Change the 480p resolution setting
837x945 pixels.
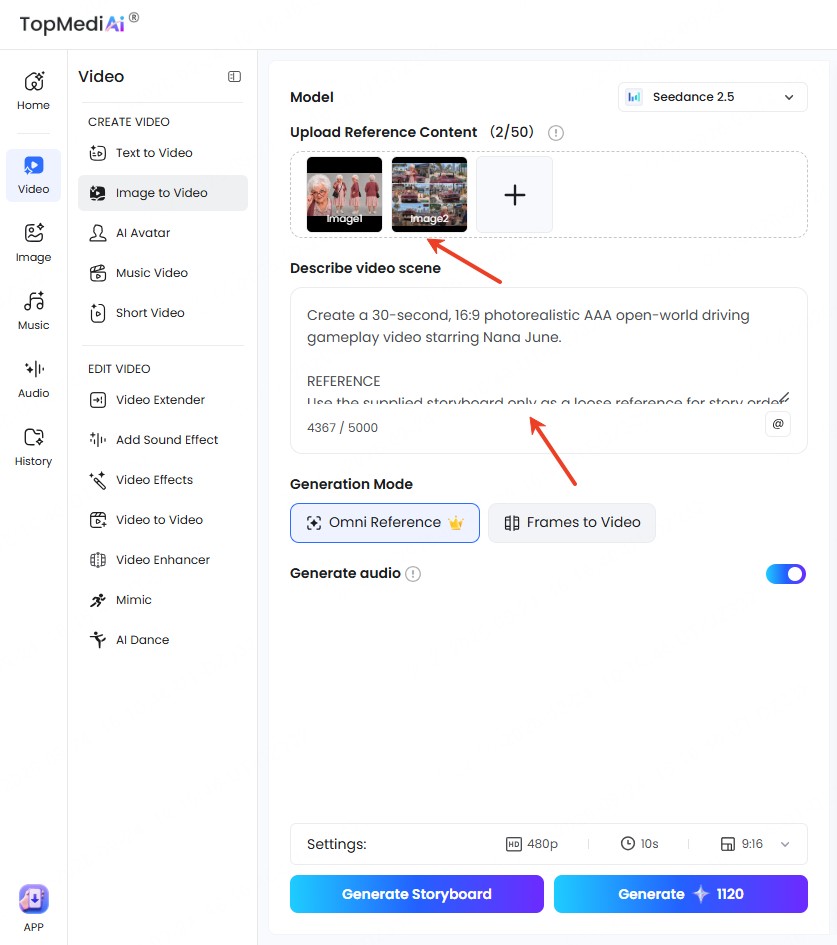pyautogui.click(x=531, y=844)
